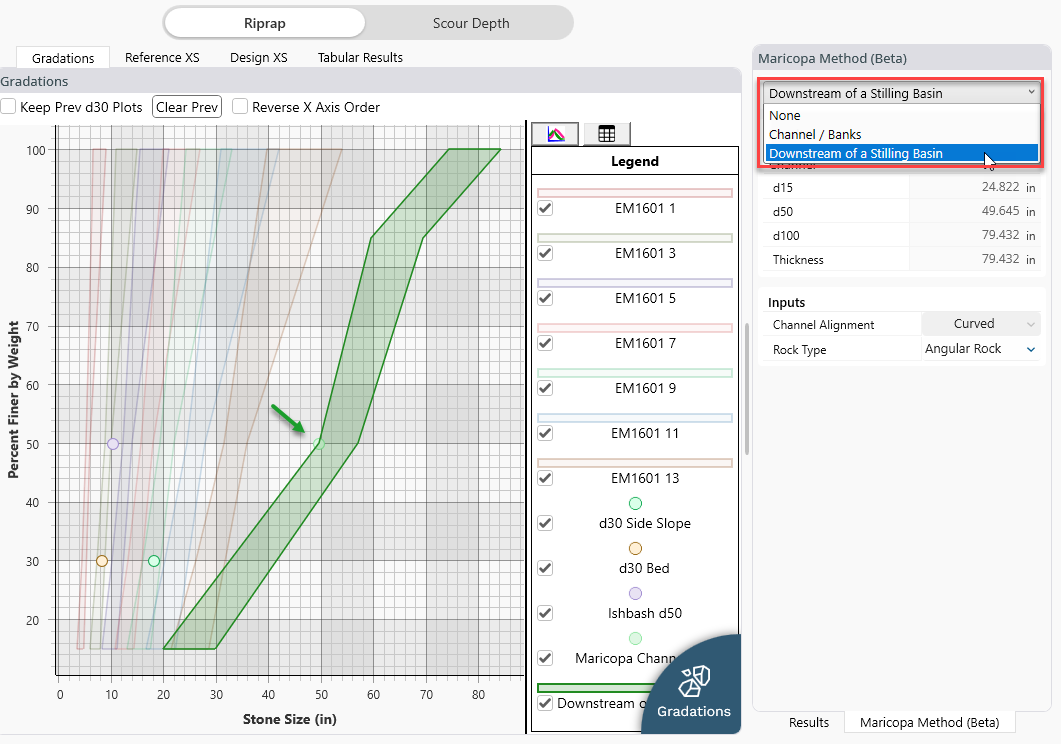The image size is (1061, 744).
Task: Switch to the Scour Depth mode
Action: point(471,23)
